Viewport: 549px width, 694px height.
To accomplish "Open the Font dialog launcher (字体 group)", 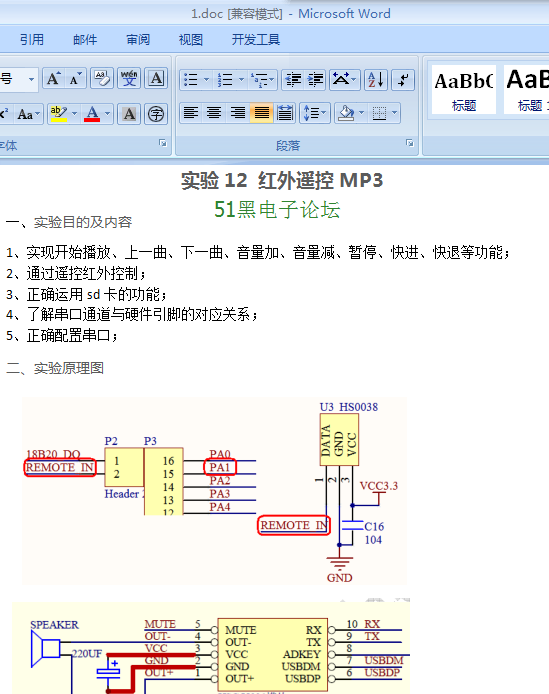I will pyautogui.click(x=163, y=143).
